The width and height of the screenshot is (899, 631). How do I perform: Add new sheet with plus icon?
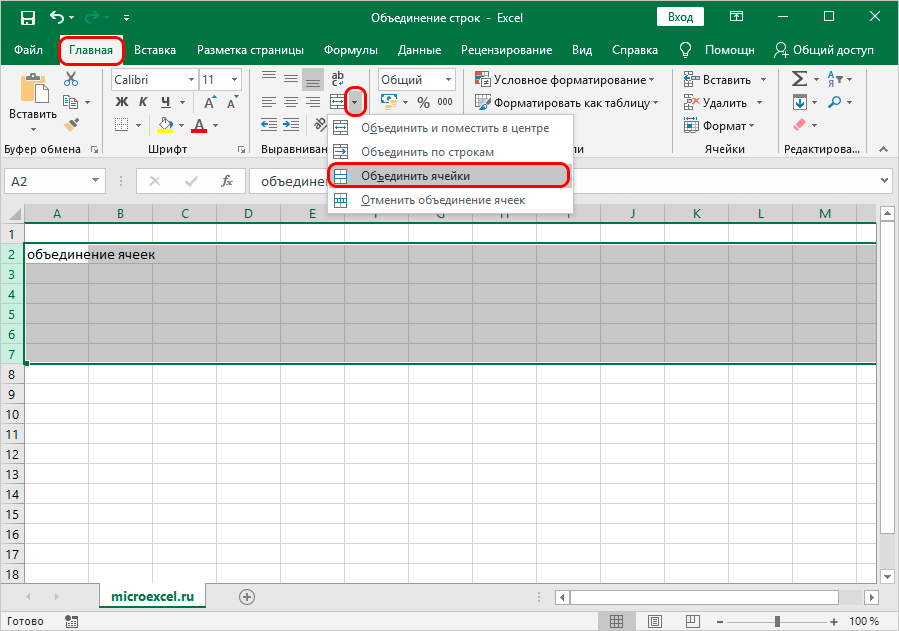pos(247,597)
